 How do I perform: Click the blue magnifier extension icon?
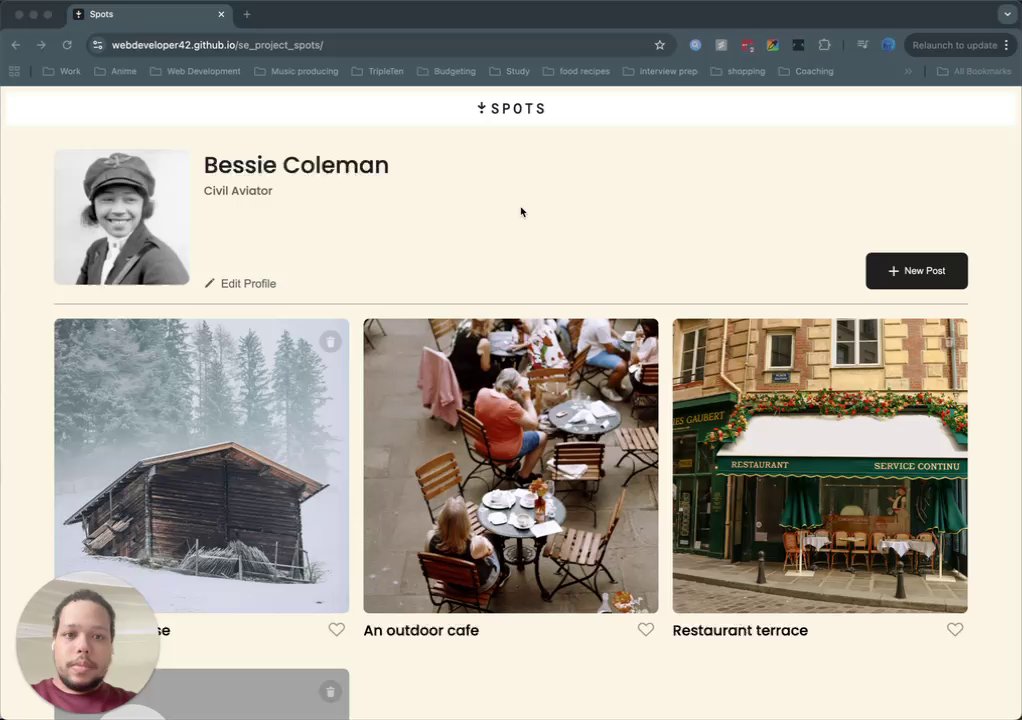(x=695, y=45)
